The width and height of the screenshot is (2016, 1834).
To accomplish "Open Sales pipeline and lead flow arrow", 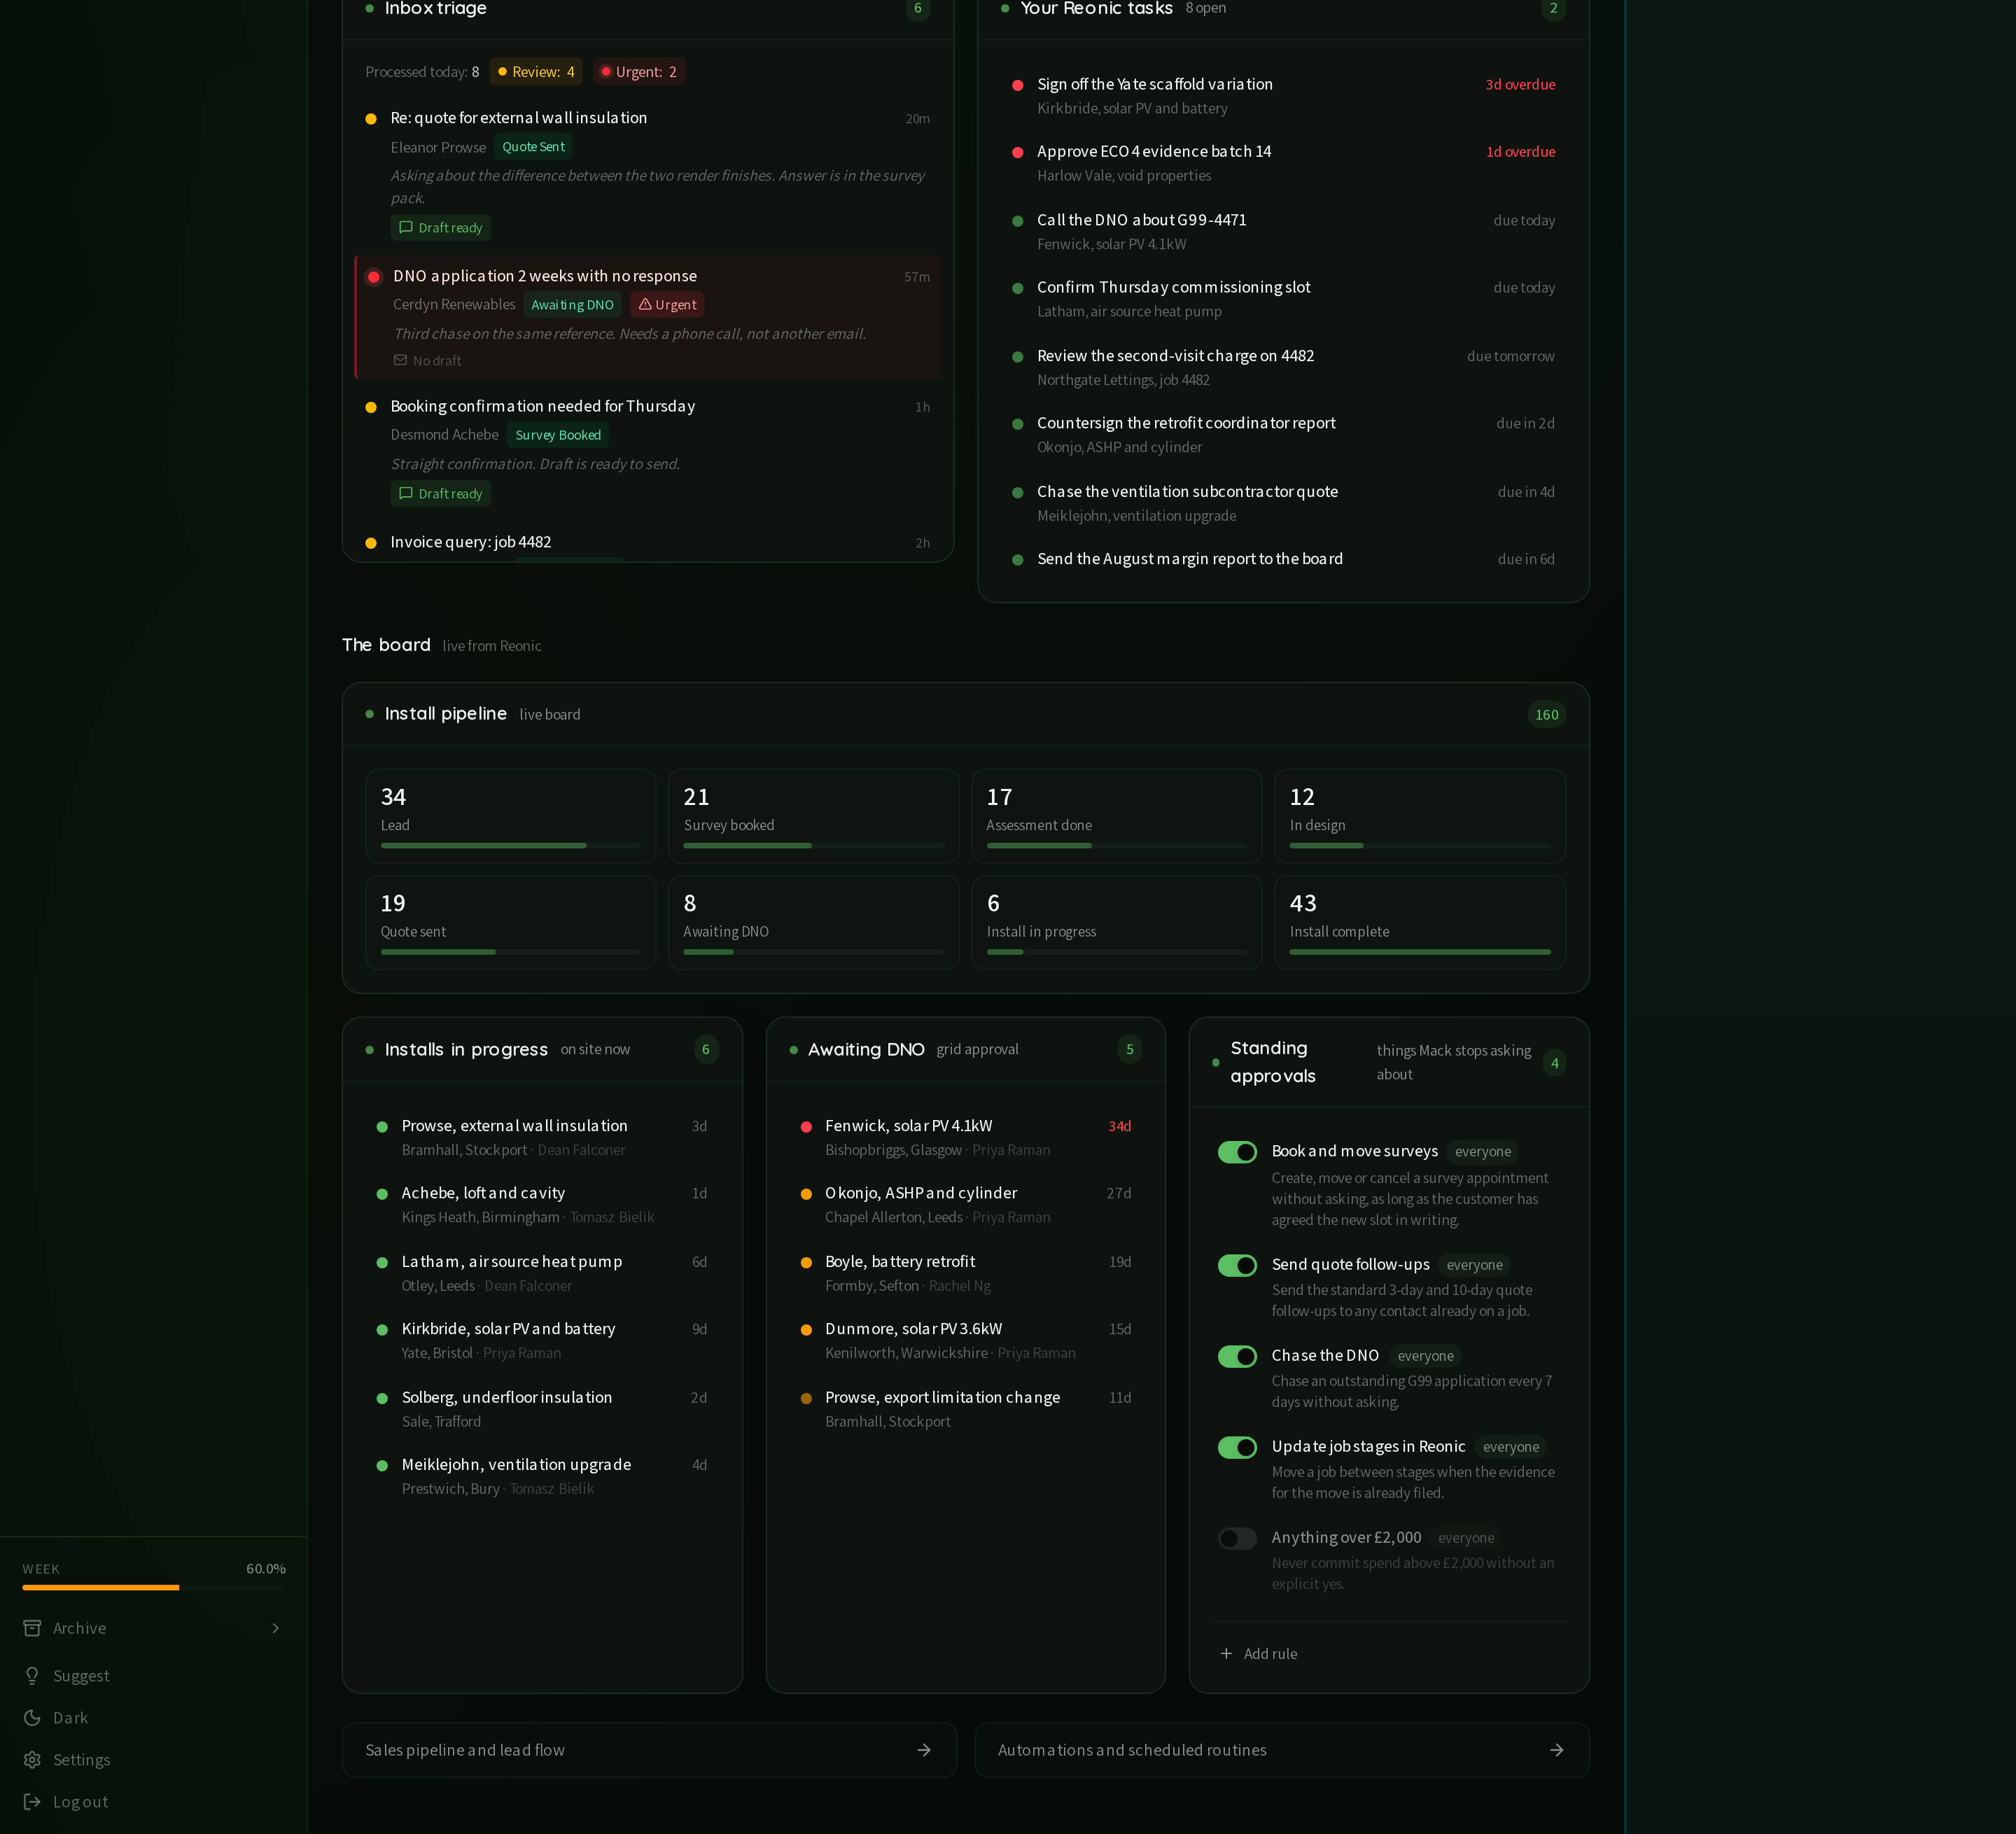I will click(x=924, y=1750).
